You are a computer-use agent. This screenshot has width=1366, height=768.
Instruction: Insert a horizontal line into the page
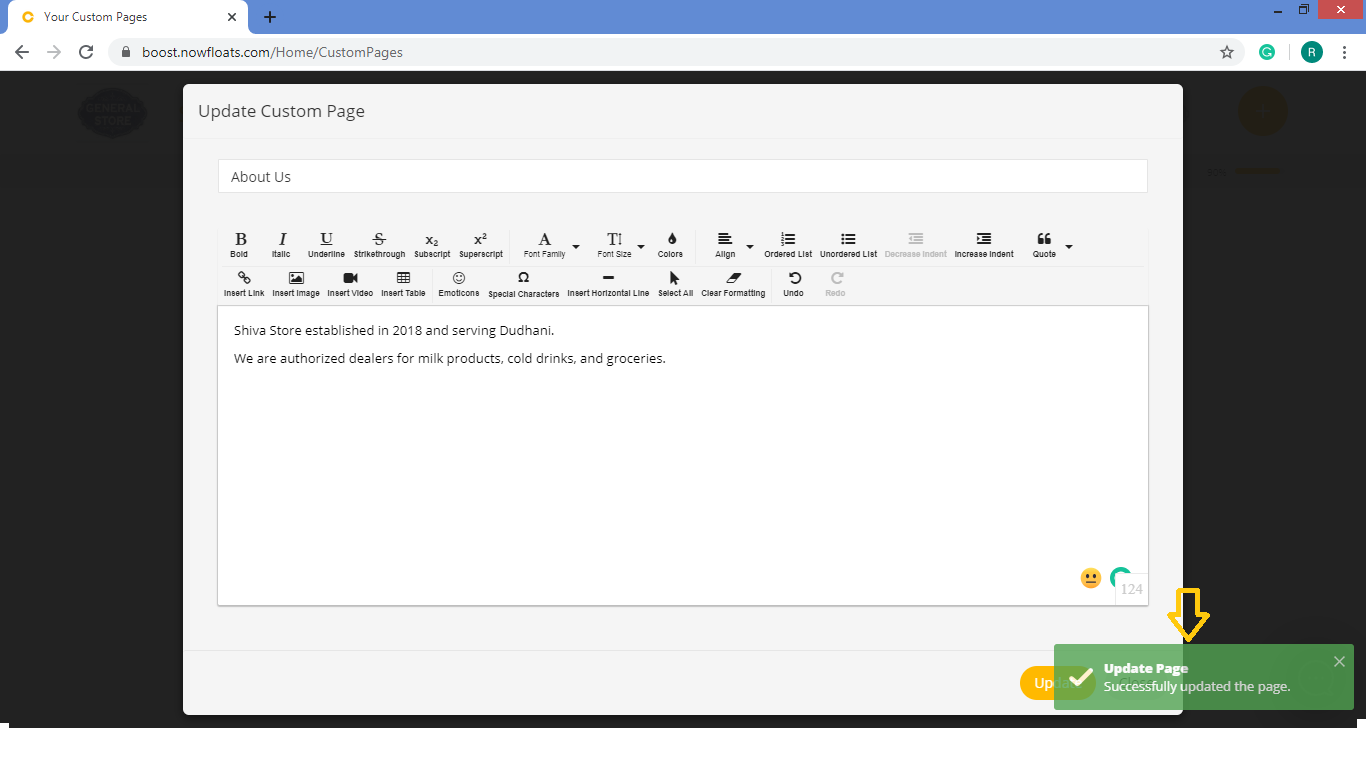[x=607, y=283]
